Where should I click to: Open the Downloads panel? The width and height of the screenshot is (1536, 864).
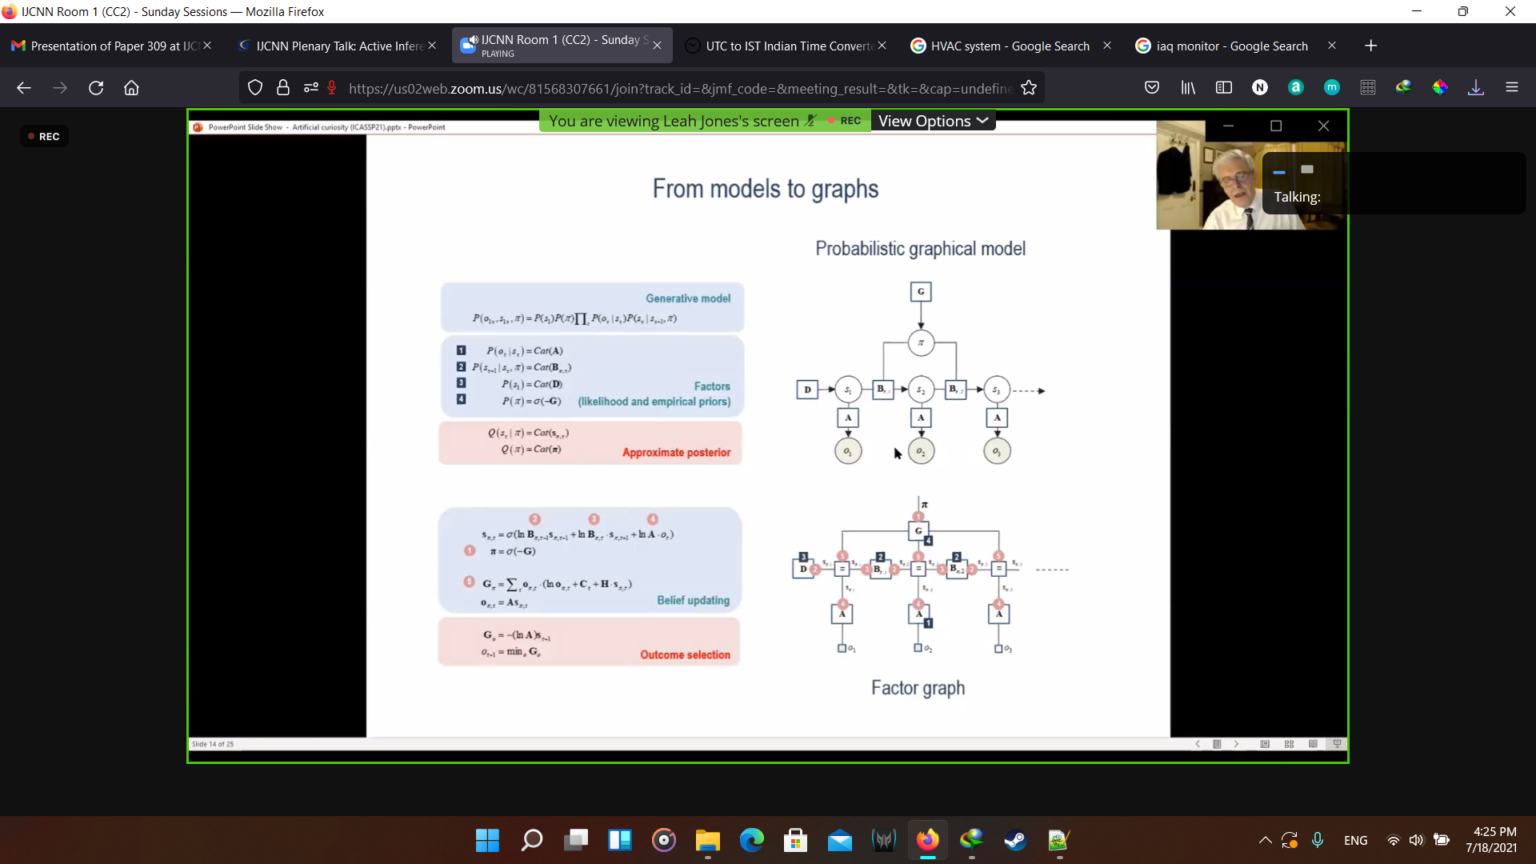pyautogui.click(x=1476, y=87)
